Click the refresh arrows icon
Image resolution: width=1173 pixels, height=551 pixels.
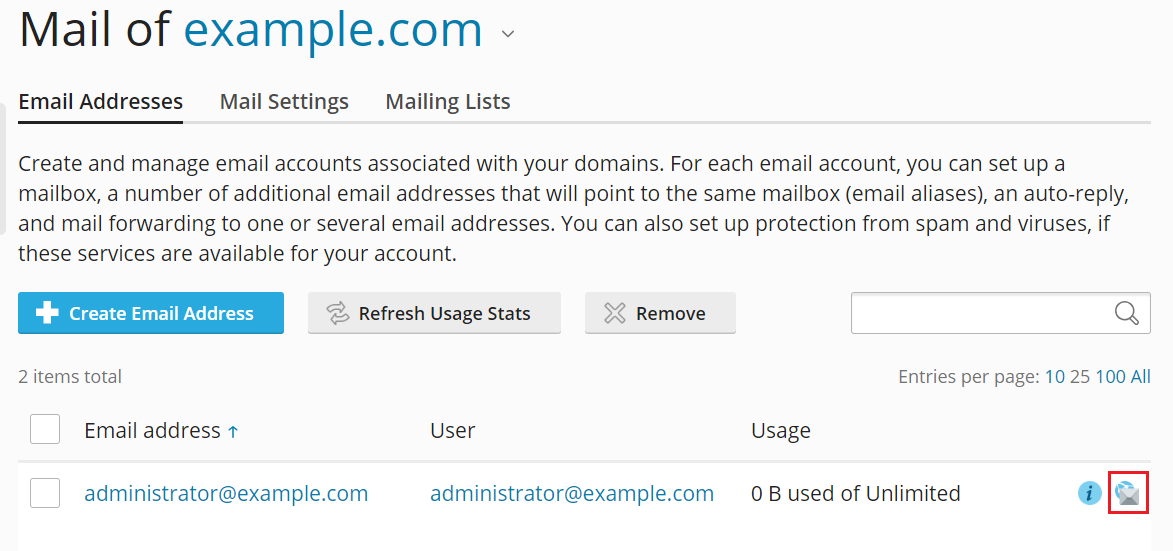(338, 313)
